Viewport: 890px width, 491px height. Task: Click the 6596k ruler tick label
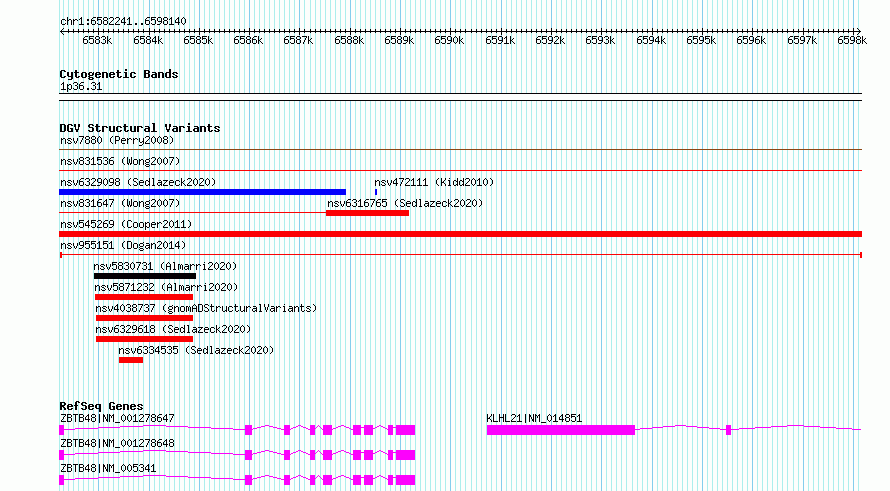click(x=751, y=40)
